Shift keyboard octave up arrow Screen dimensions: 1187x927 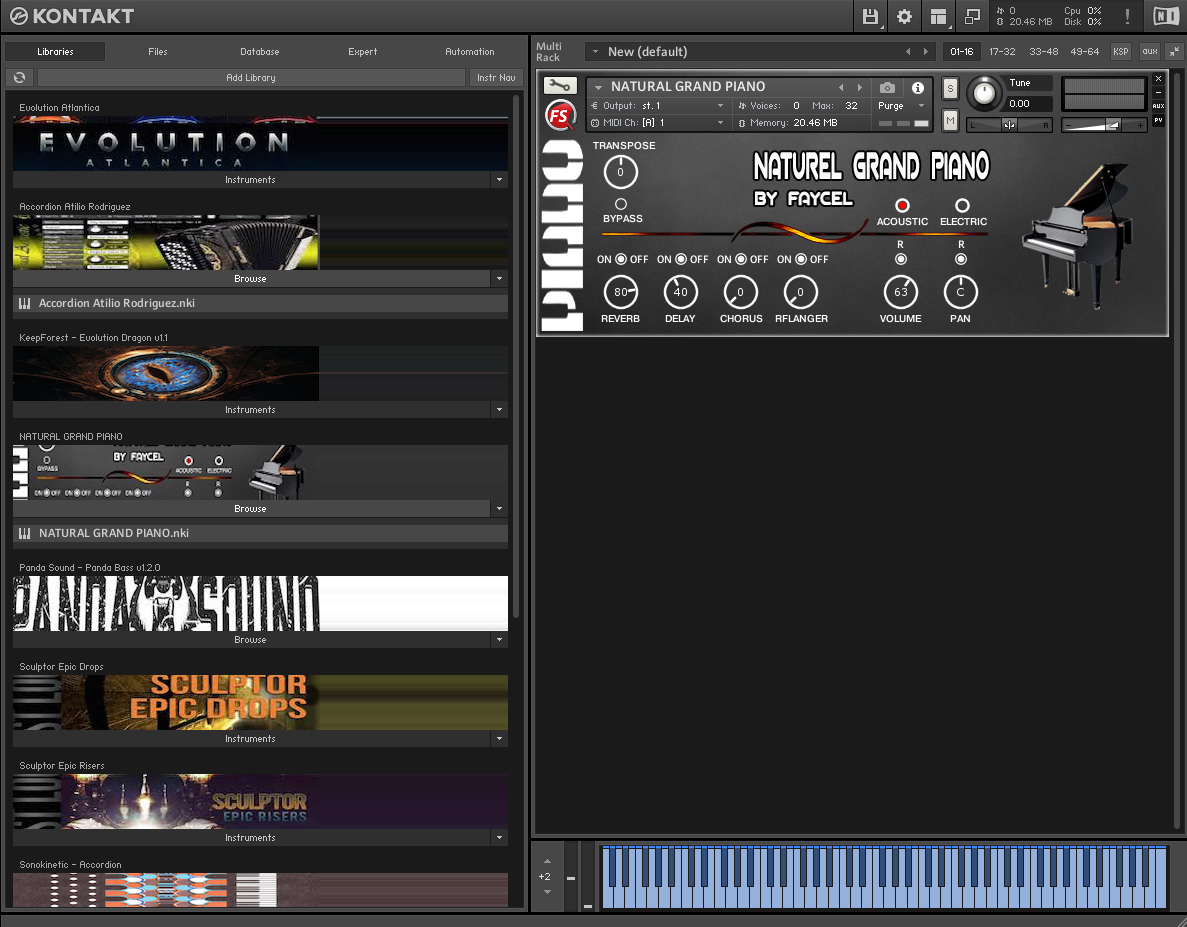(547, 861)
